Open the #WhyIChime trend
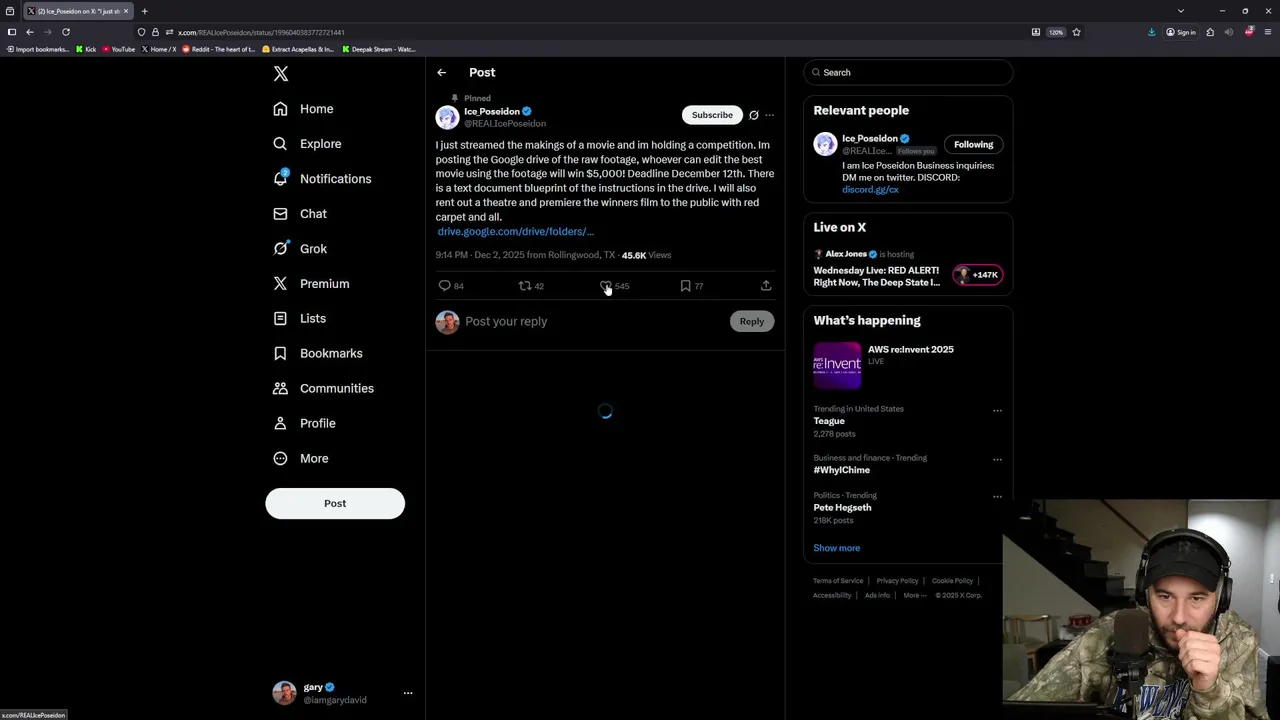This screenshot has height=720, width=1280. (842, 470)
